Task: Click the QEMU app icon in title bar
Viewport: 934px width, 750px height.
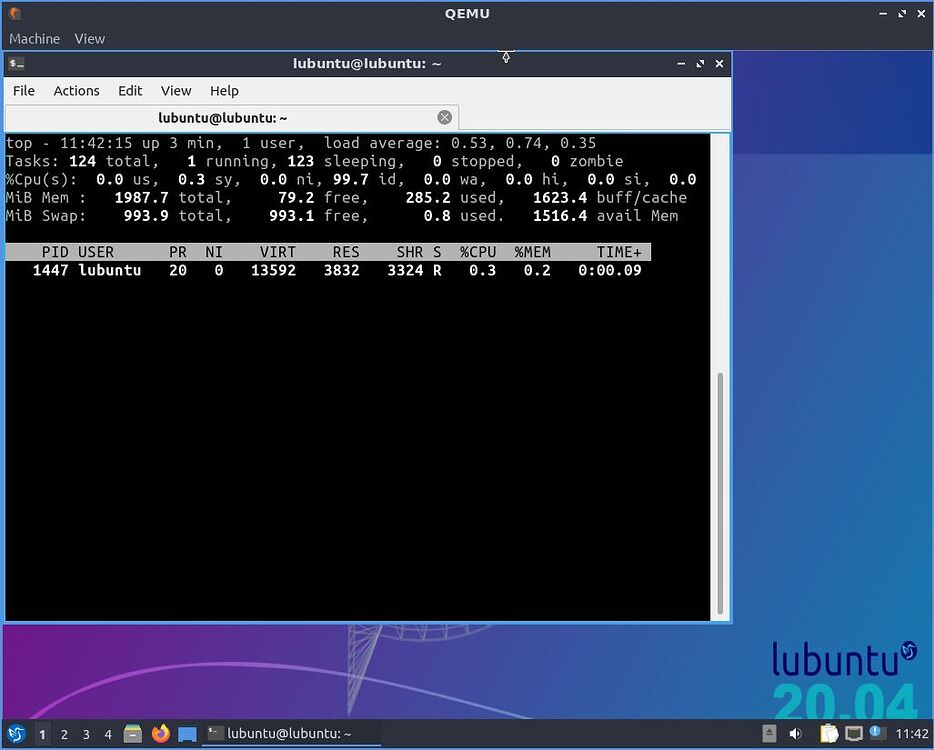Action: click(x=15, y=13)
